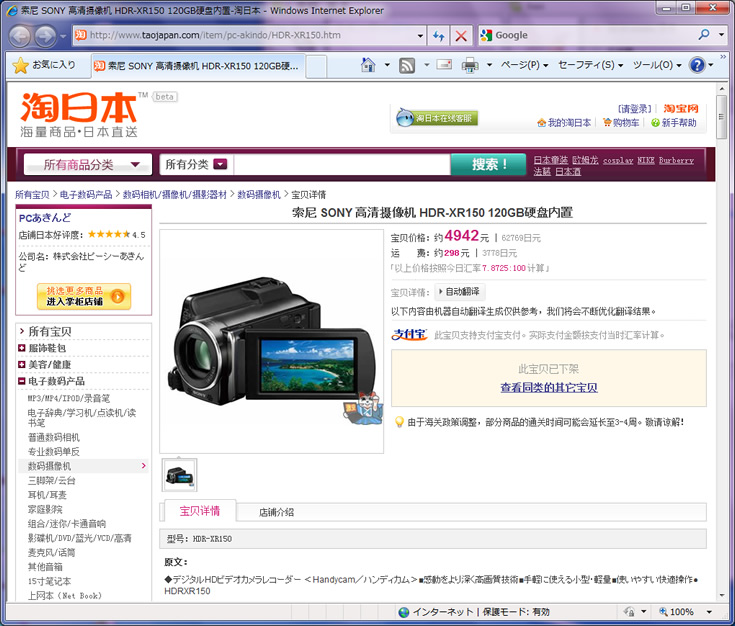This screenshot has height=626, width=735.
Task: Expand the Home button dropdown arrow
Action: pos(387,65)
